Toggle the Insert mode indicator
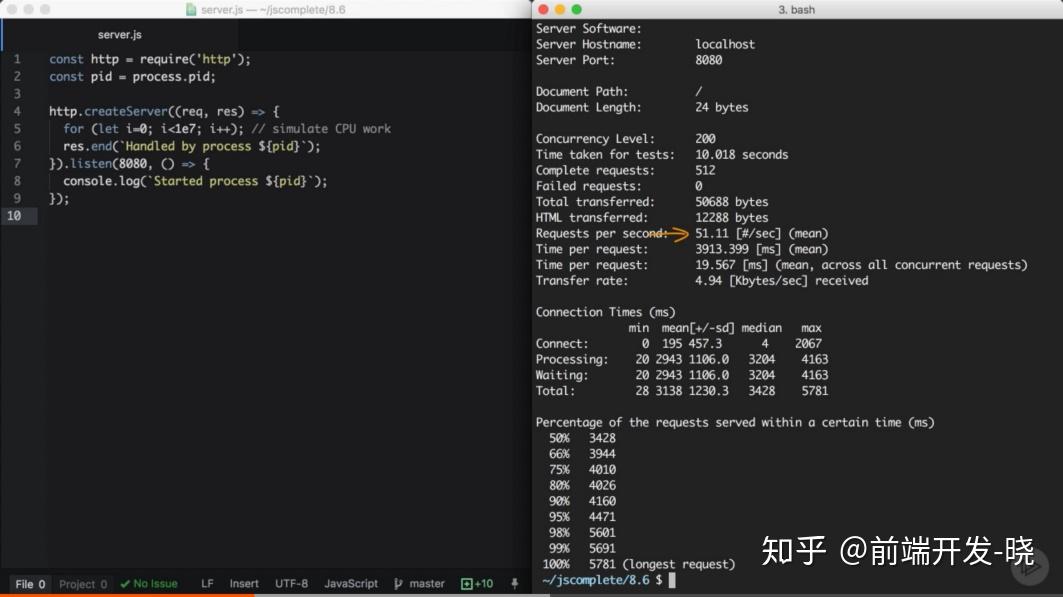Screen dimensions: 1063x597 pyautogui.click(x=245, y=583)
